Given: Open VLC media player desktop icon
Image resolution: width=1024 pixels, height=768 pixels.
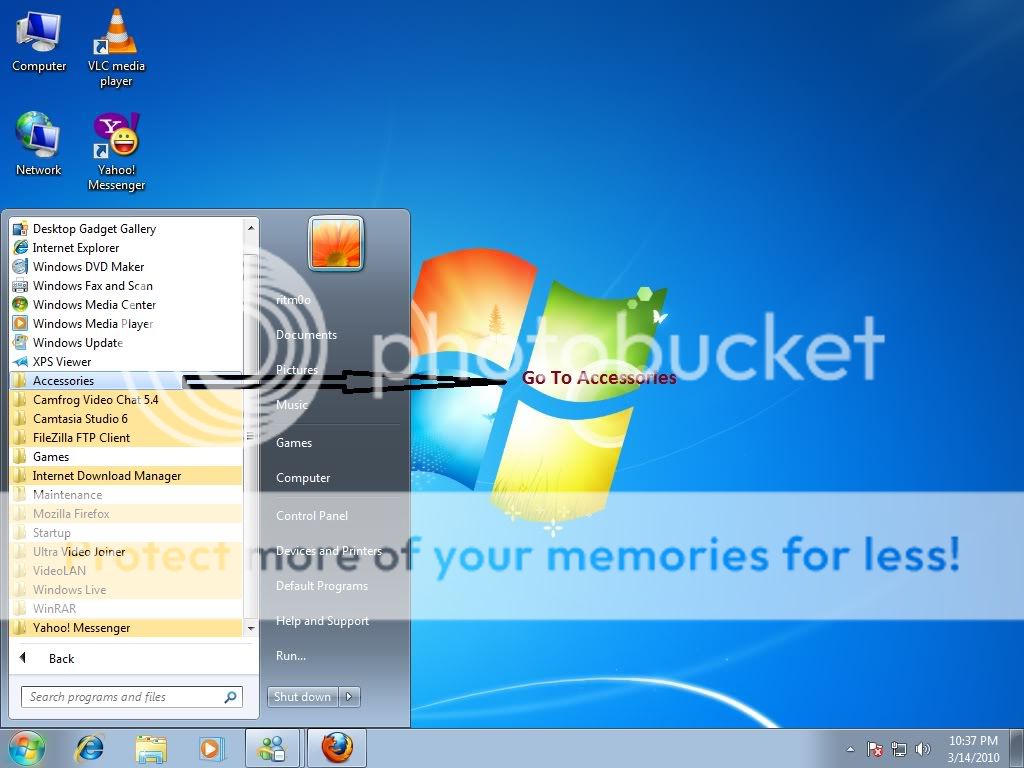Looking at the screenshot, I should (x=116, y=35).
